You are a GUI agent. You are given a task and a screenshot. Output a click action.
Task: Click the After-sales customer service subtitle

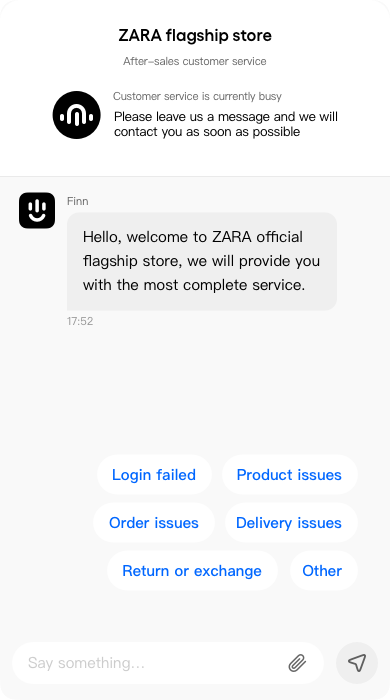(195, 61)
